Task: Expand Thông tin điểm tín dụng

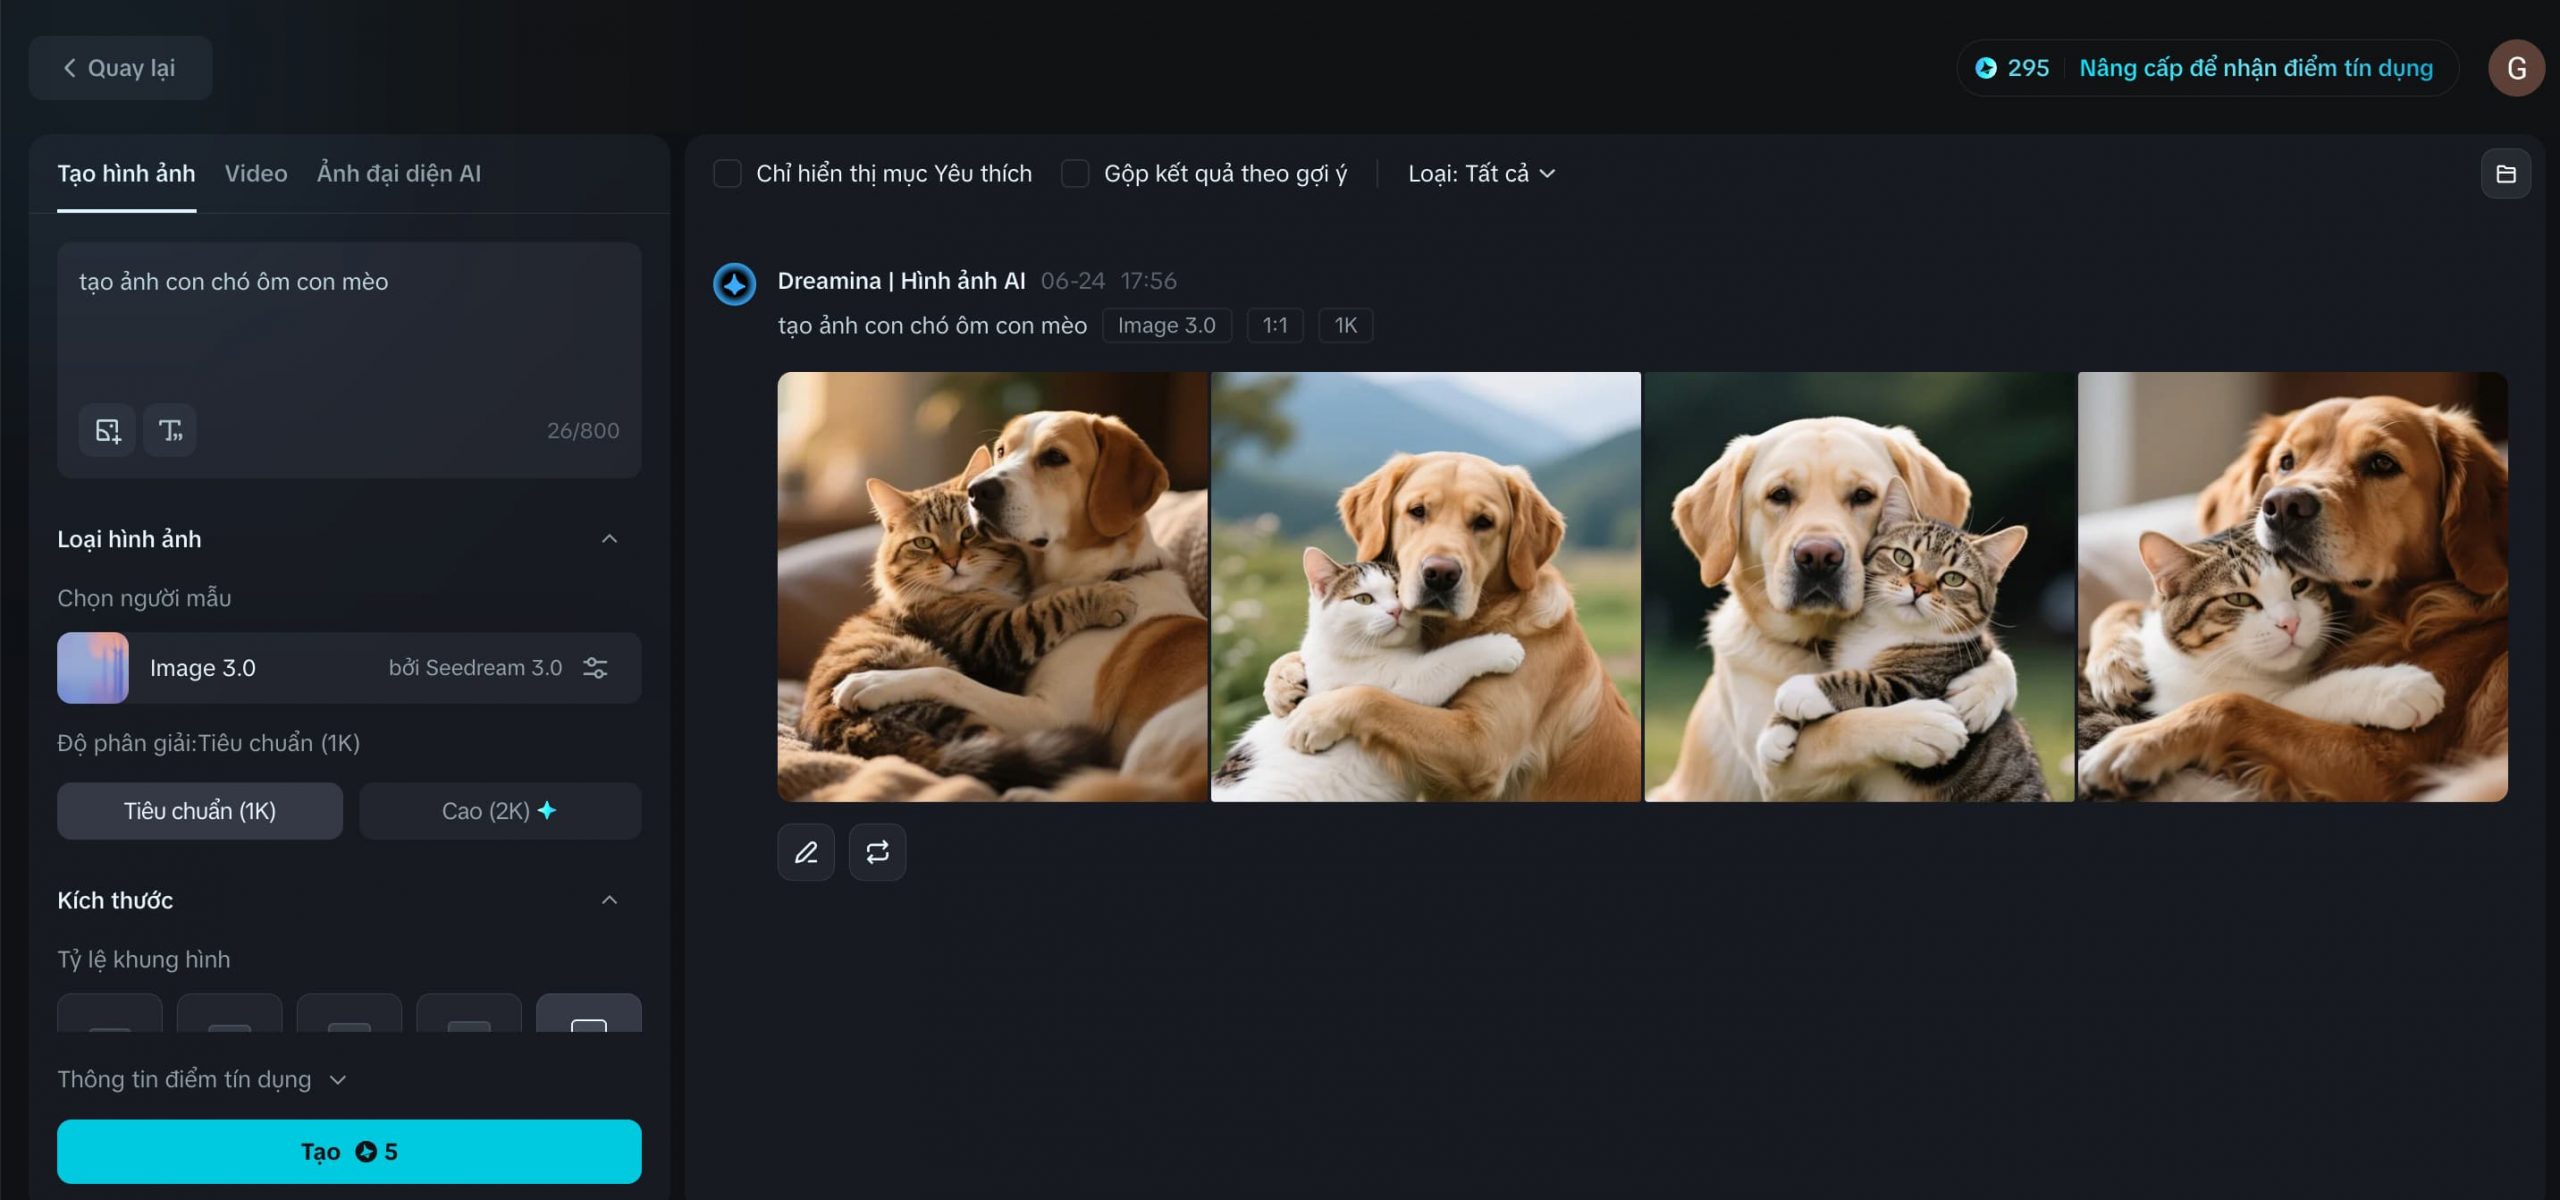Action: click(202, 1079)
